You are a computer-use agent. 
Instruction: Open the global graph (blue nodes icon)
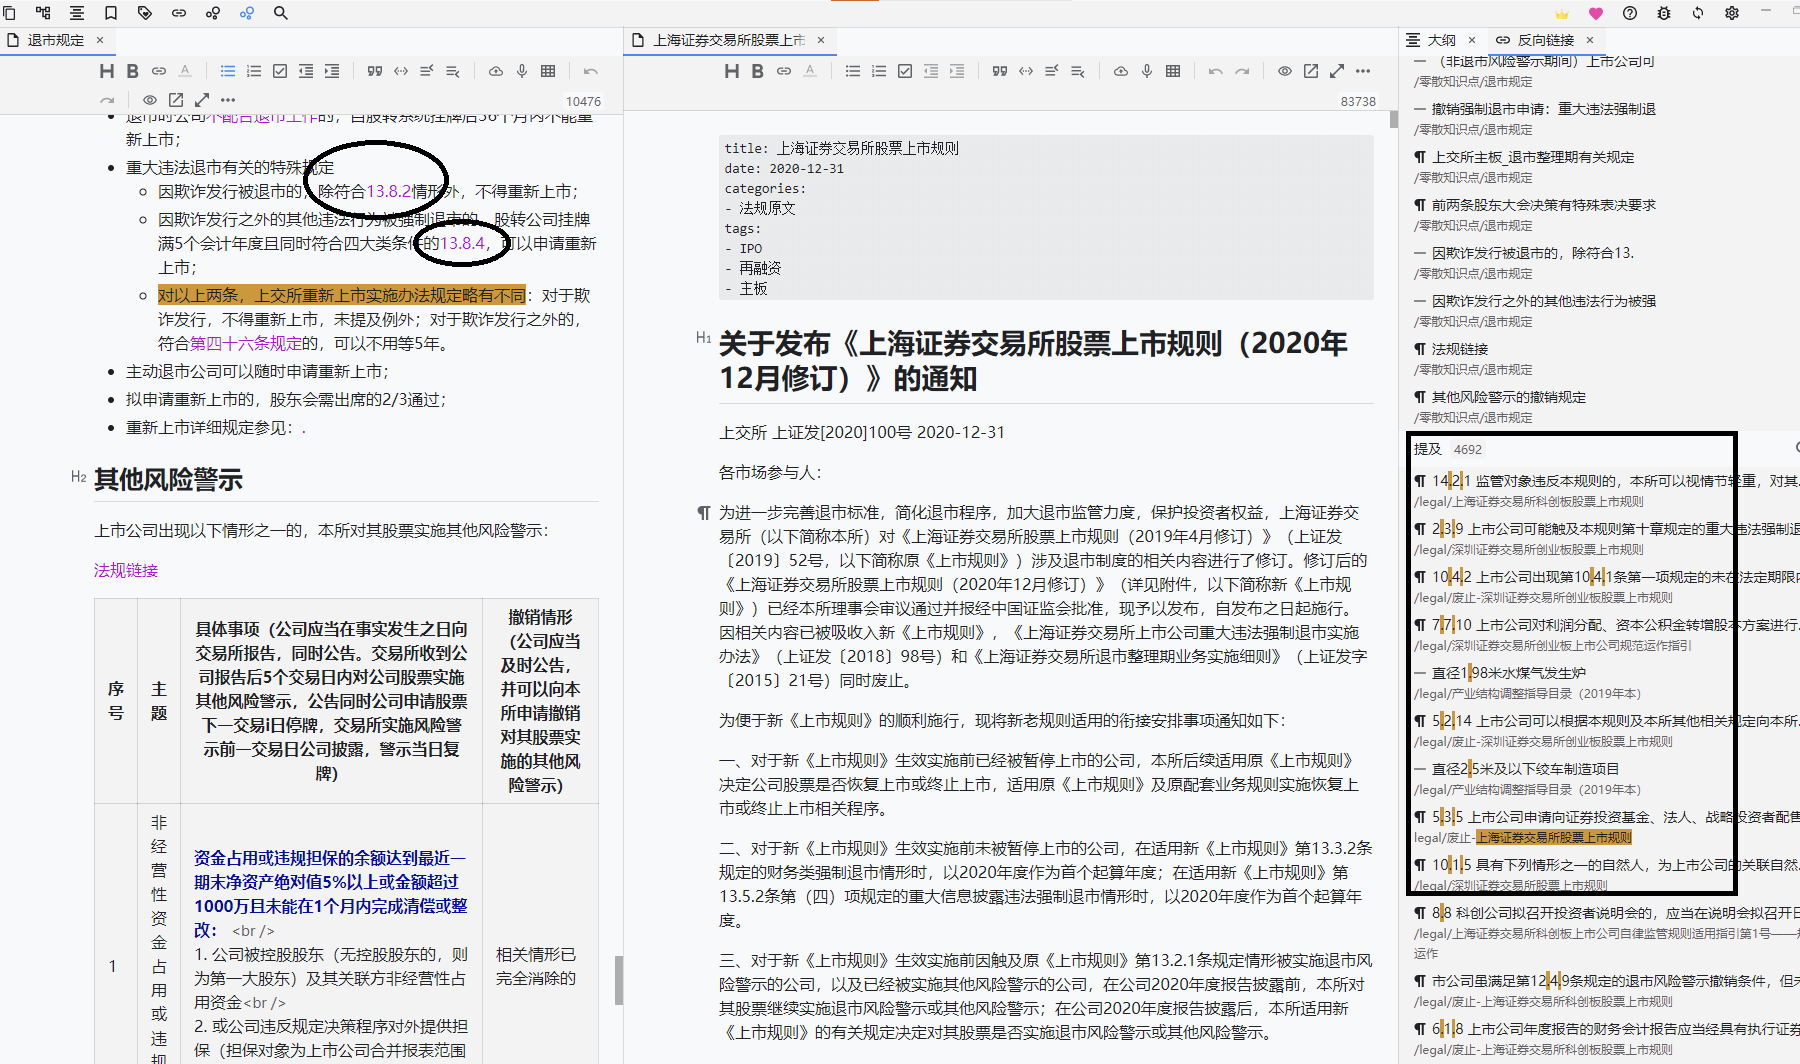point(247,13)
